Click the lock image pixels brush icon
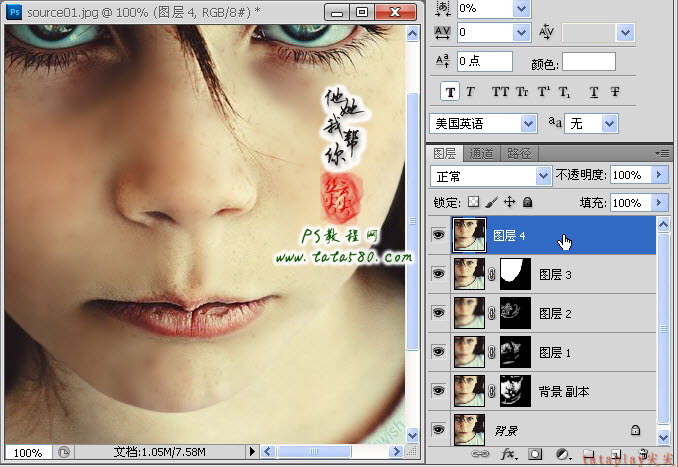The height and width of the screenshot is (467, 678). [492, 202]
